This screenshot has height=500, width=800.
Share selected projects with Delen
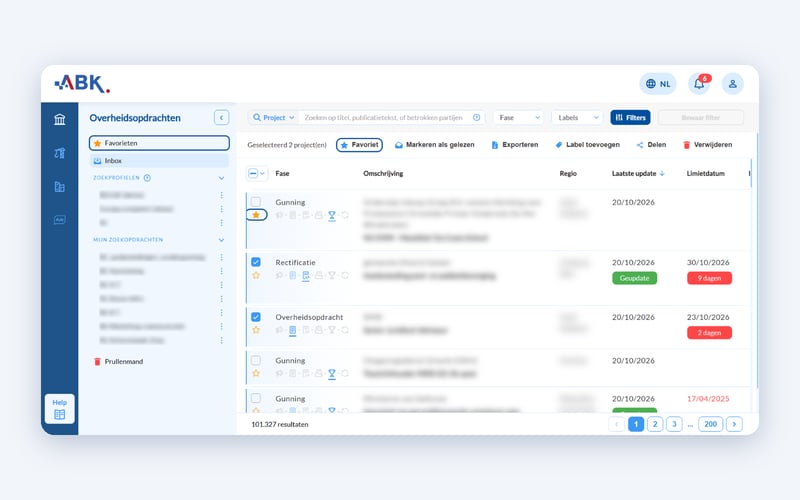652,145
